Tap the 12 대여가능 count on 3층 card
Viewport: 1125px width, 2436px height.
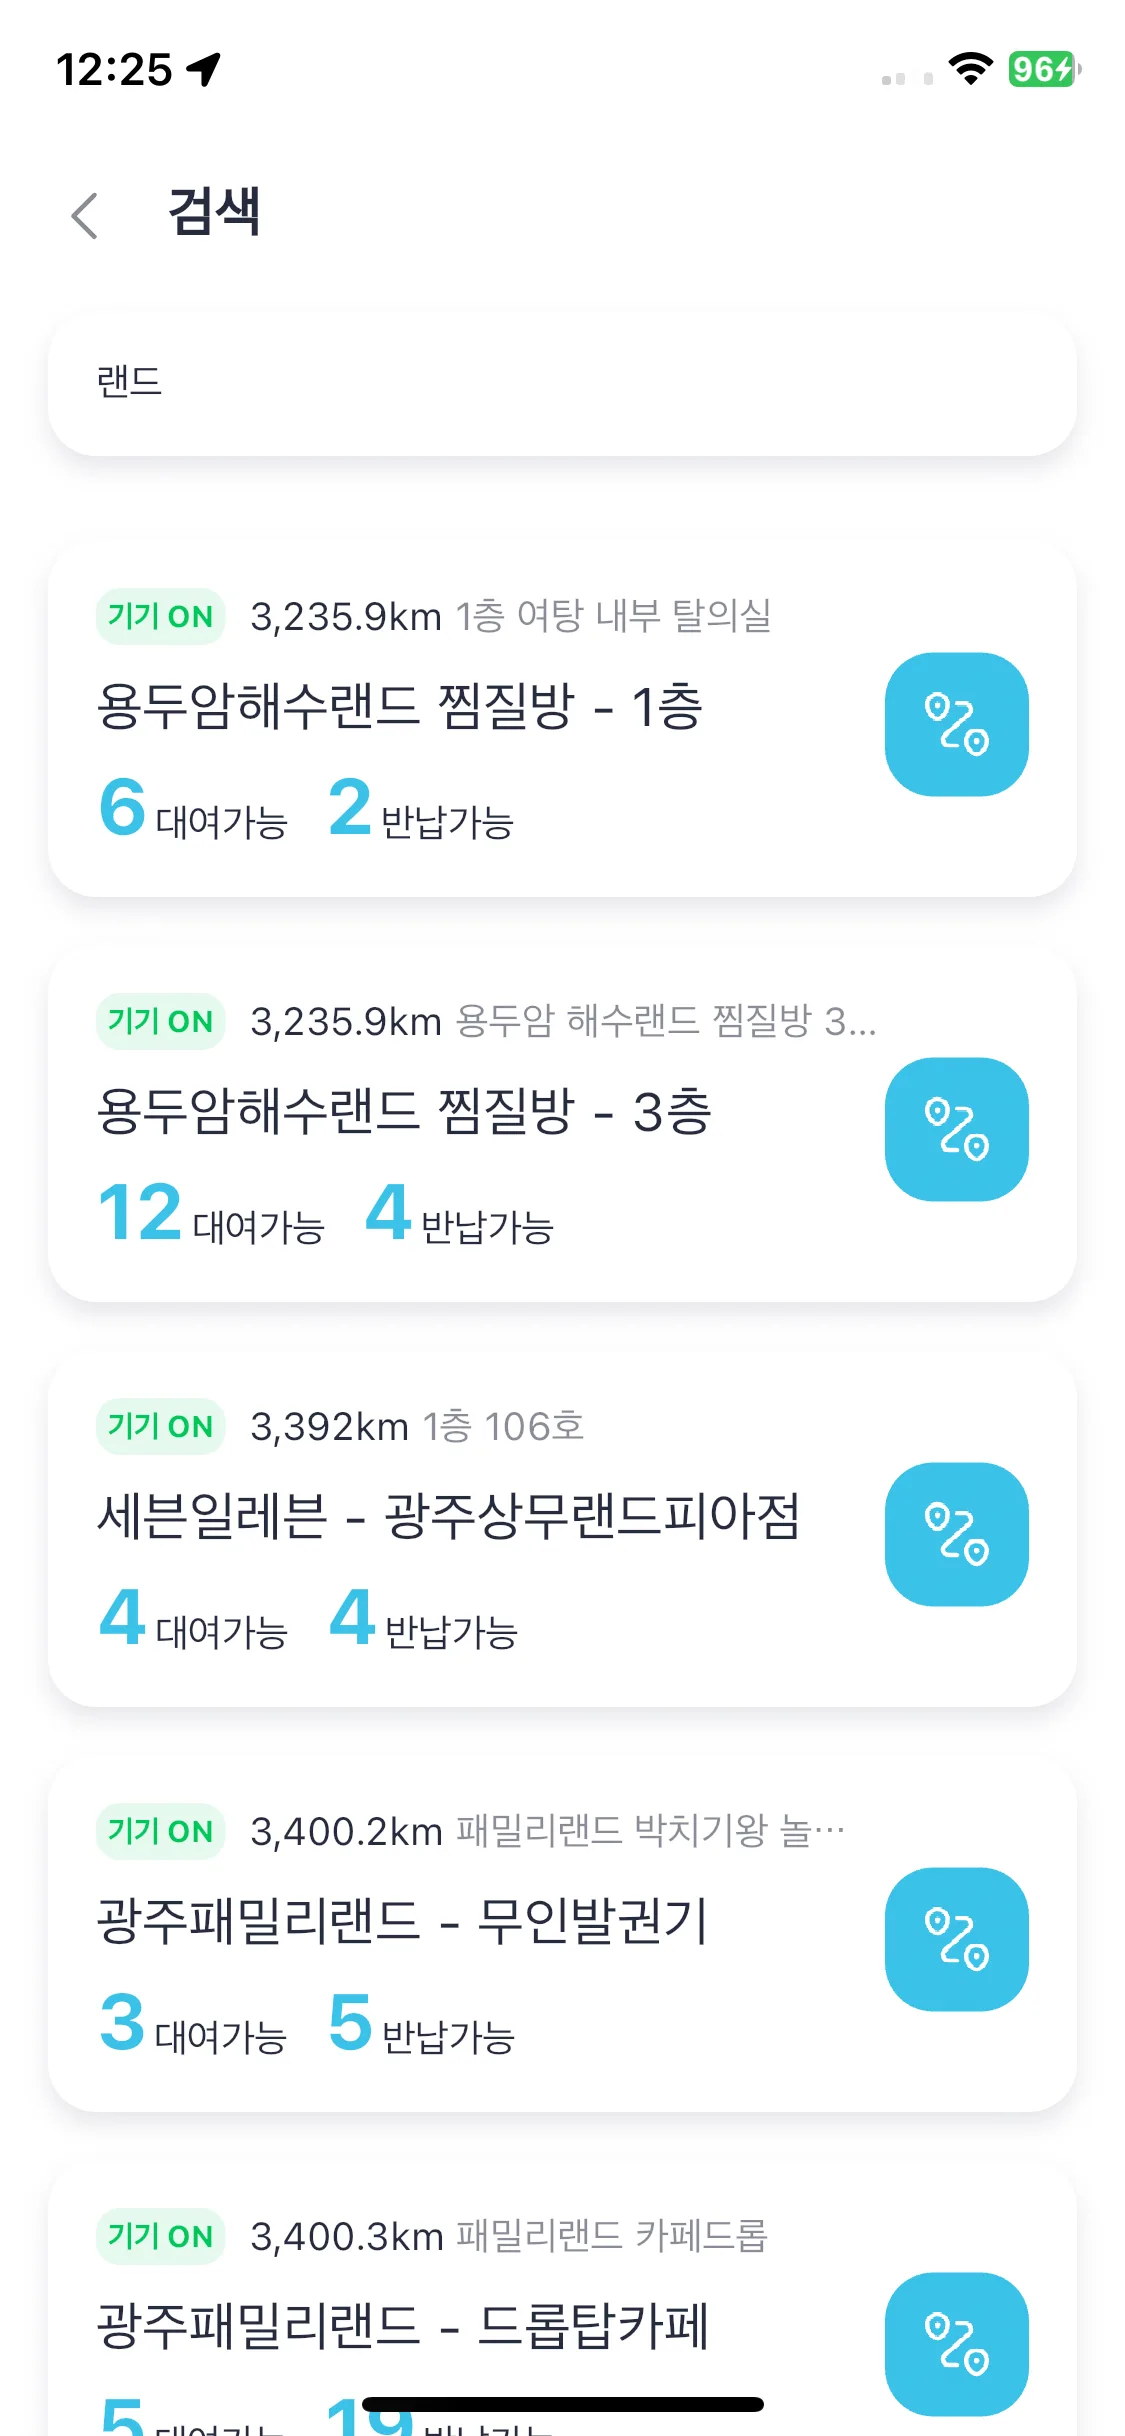click(x=211, y=1213)
